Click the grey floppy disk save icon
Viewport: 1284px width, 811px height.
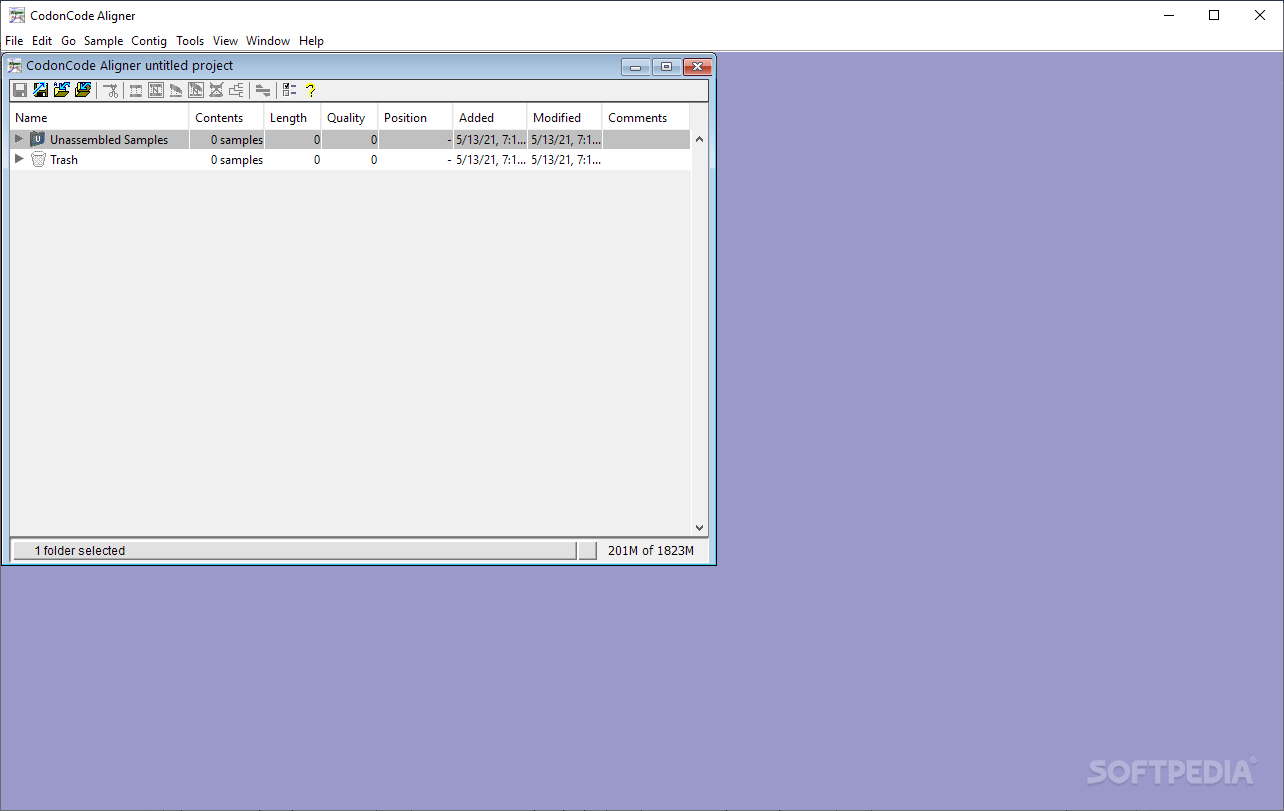point(20,90)
